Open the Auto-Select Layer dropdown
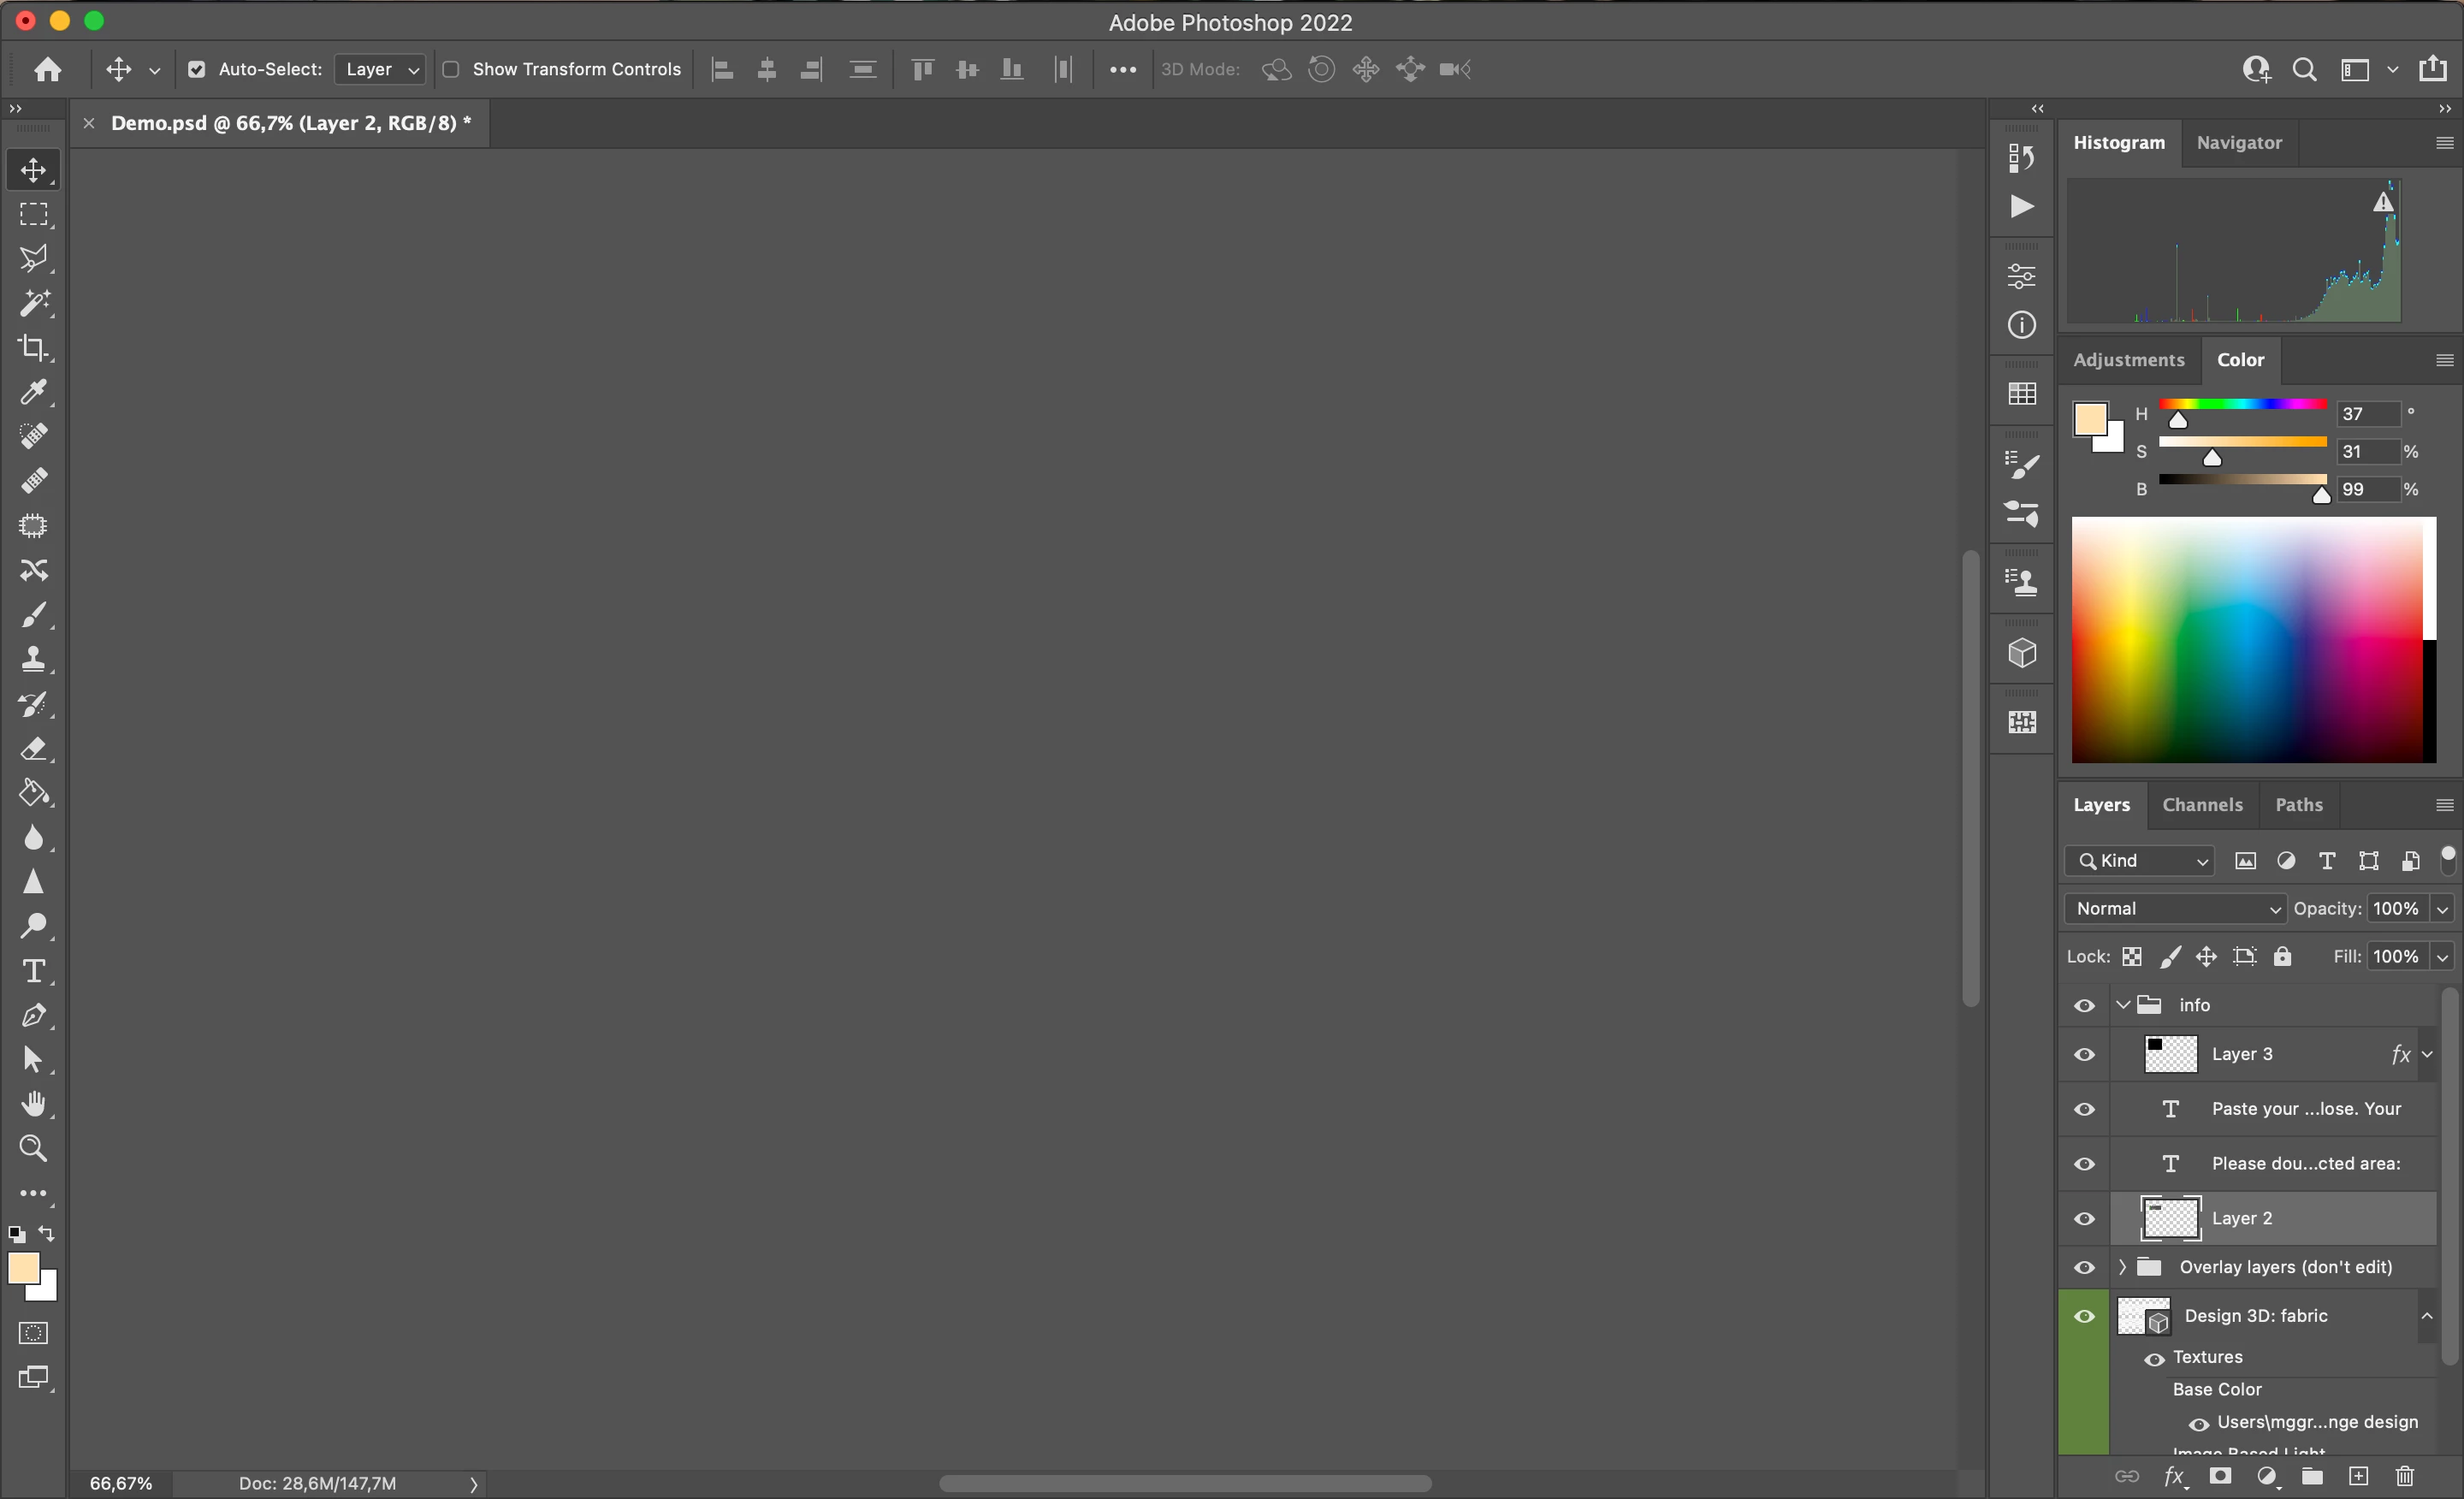Image resolution: width=2464 pixels, height=1499 pixels. (x=380, y=69)
